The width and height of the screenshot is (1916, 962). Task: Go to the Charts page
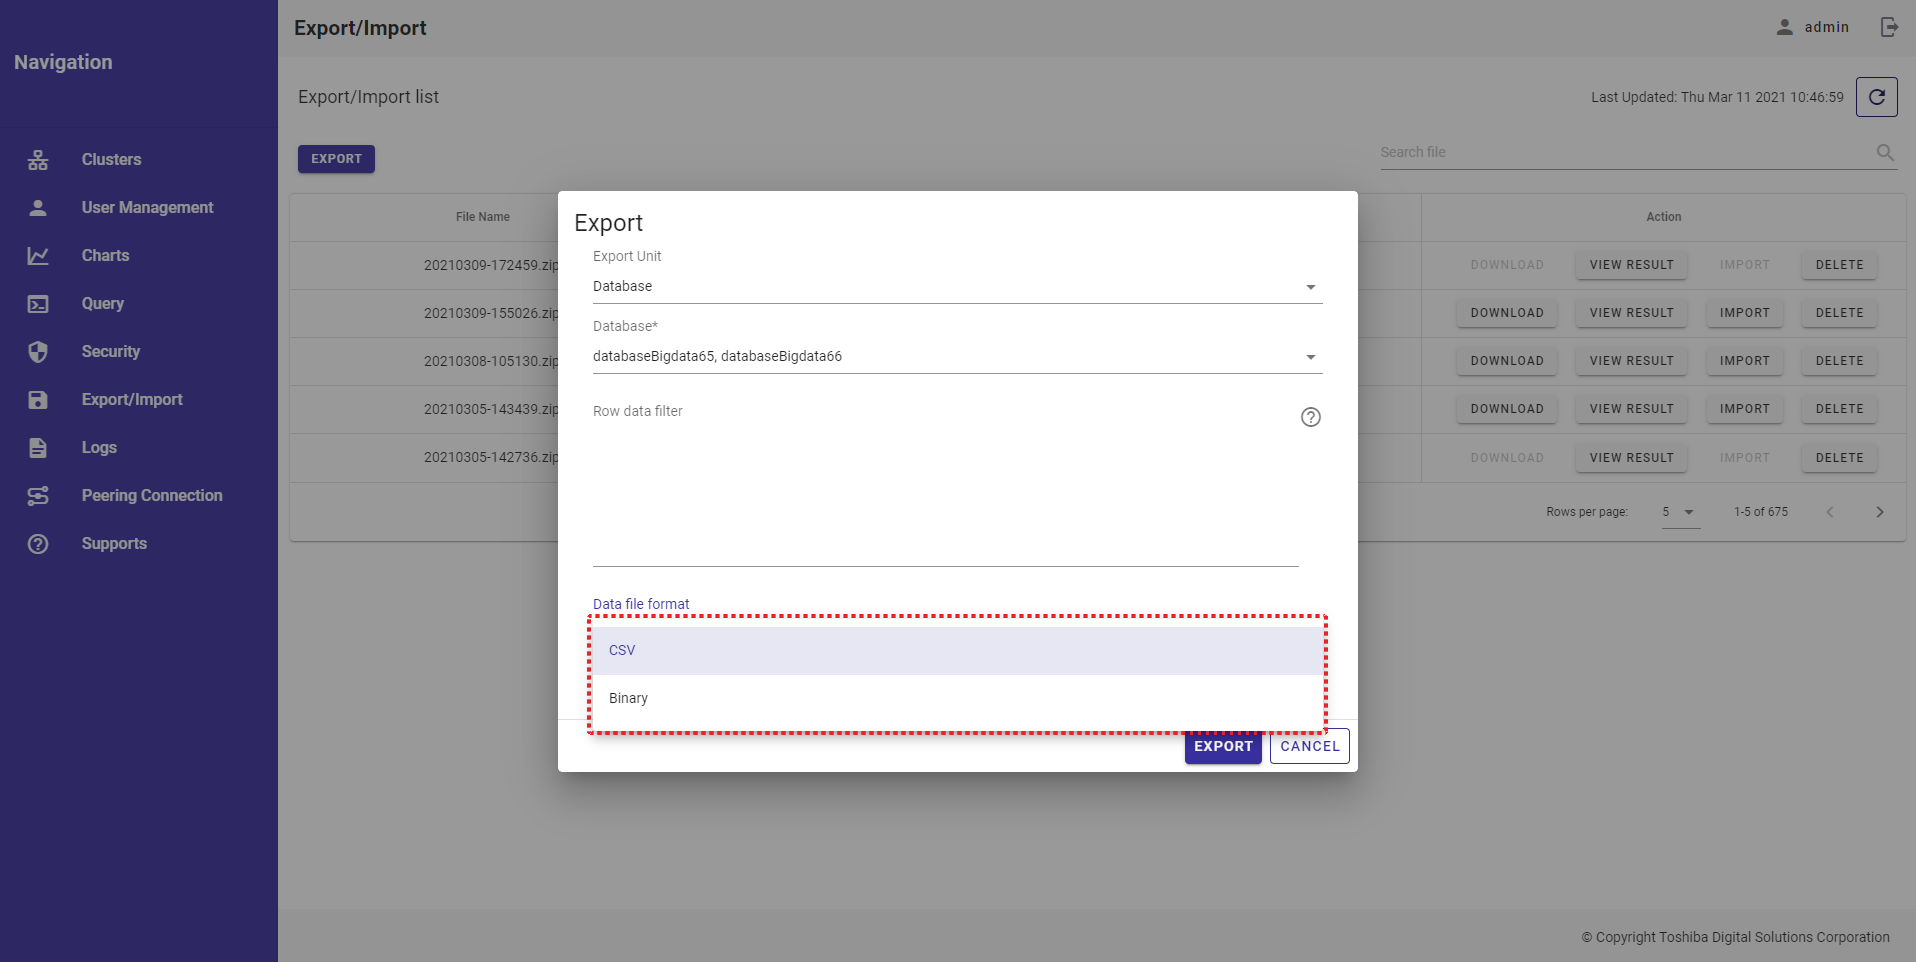pyautogui.click(x=105, y=255)
